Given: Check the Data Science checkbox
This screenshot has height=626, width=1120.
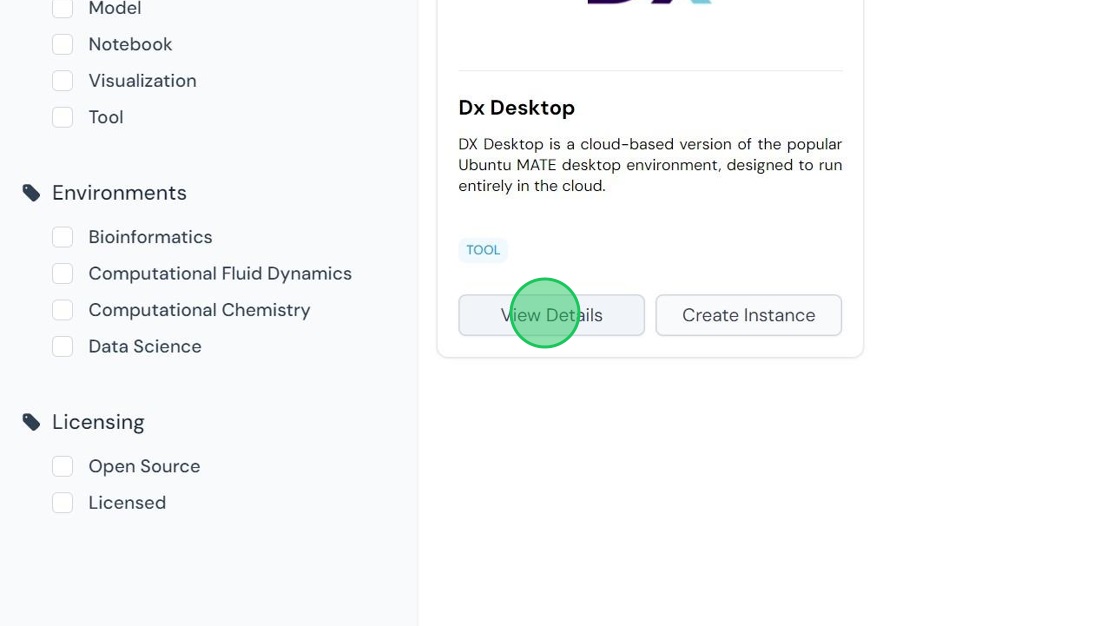Looking at the screenshot, I should pyautogui.click(x=62, y=347).
